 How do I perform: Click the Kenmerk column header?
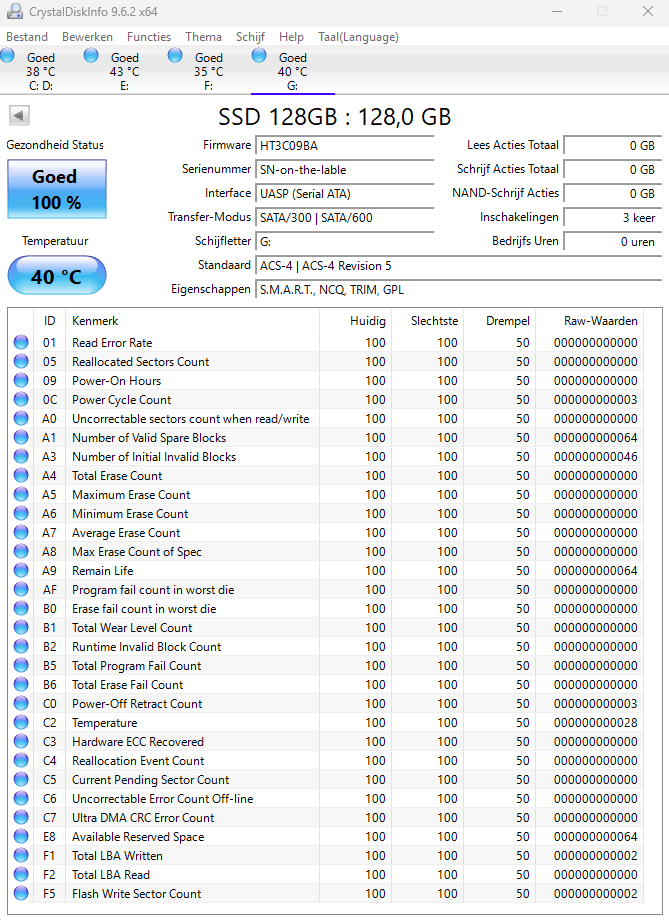point(192,321)
